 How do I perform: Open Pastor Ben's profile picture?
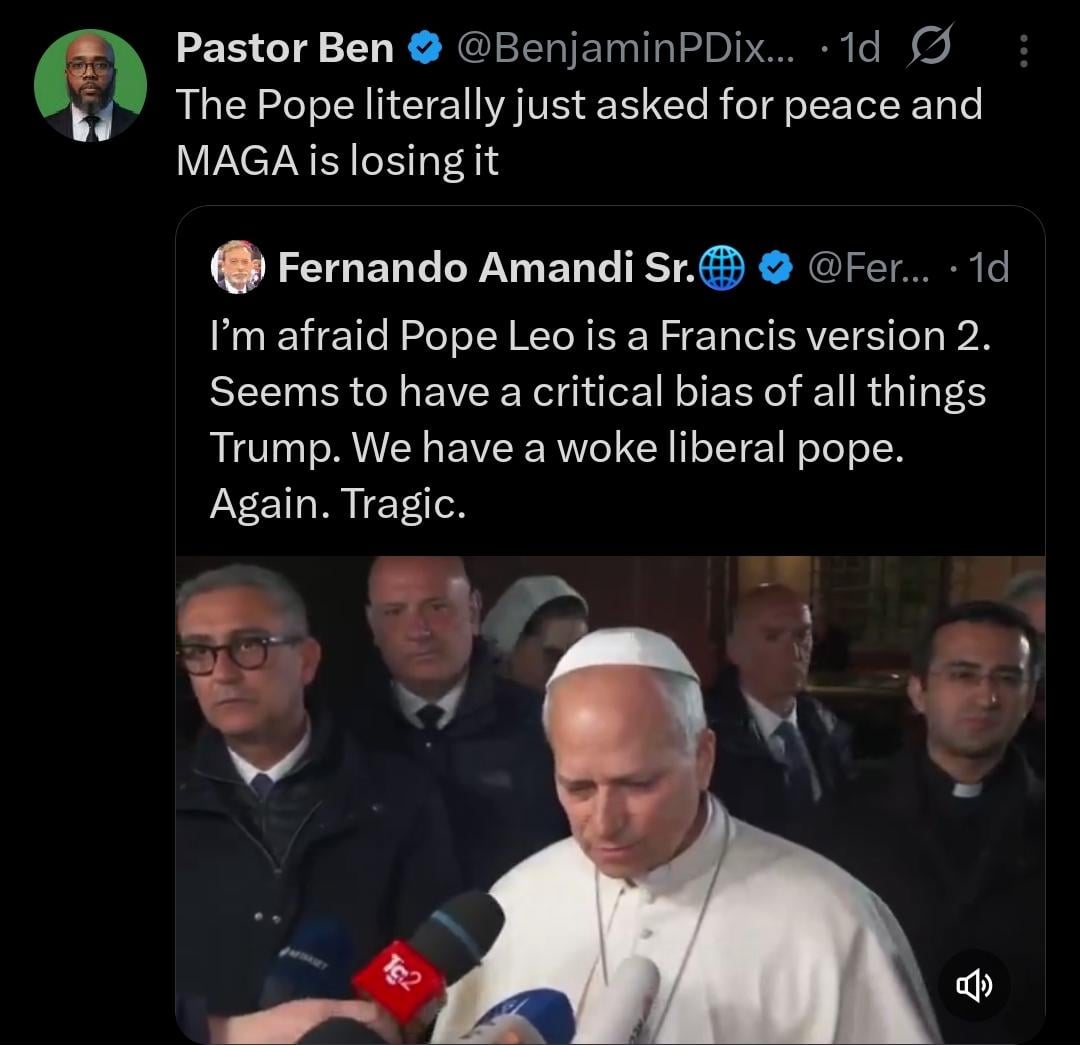[x=91, y=85]
